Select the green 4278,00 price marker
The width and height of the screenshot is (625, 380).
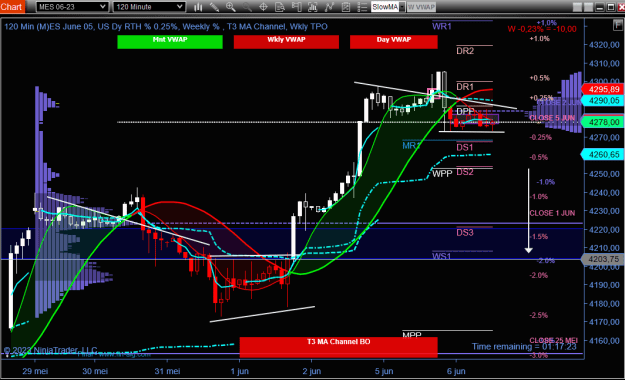[x=603, y=122]
